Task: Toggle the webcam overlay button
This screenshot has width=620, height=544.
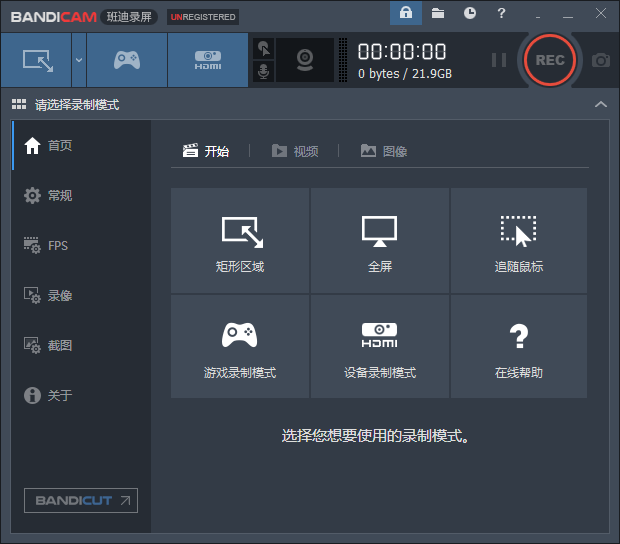Action: coord(305,60)
